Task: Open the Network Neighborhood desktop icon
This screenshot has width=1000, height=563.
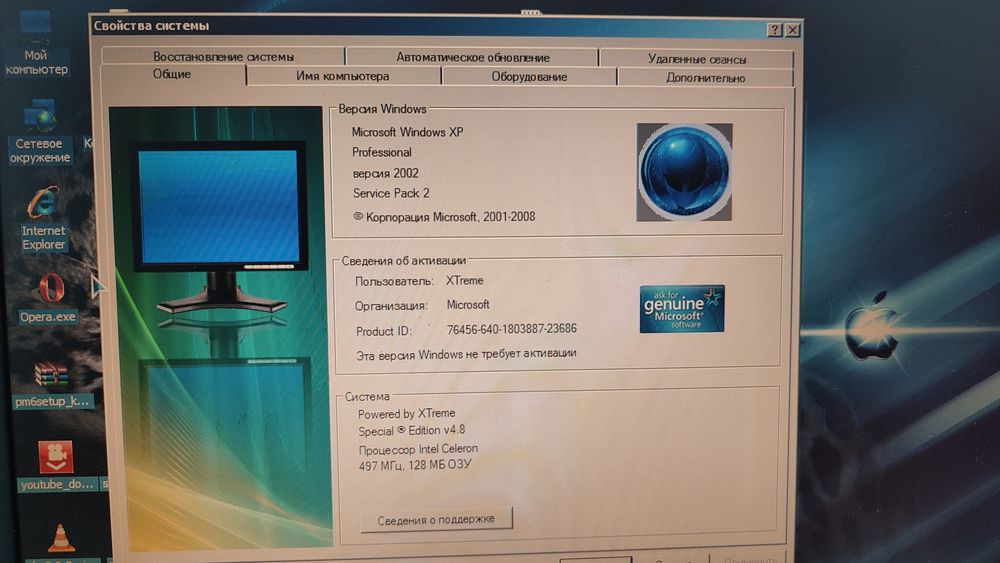Action: click(x=40, y=132)
